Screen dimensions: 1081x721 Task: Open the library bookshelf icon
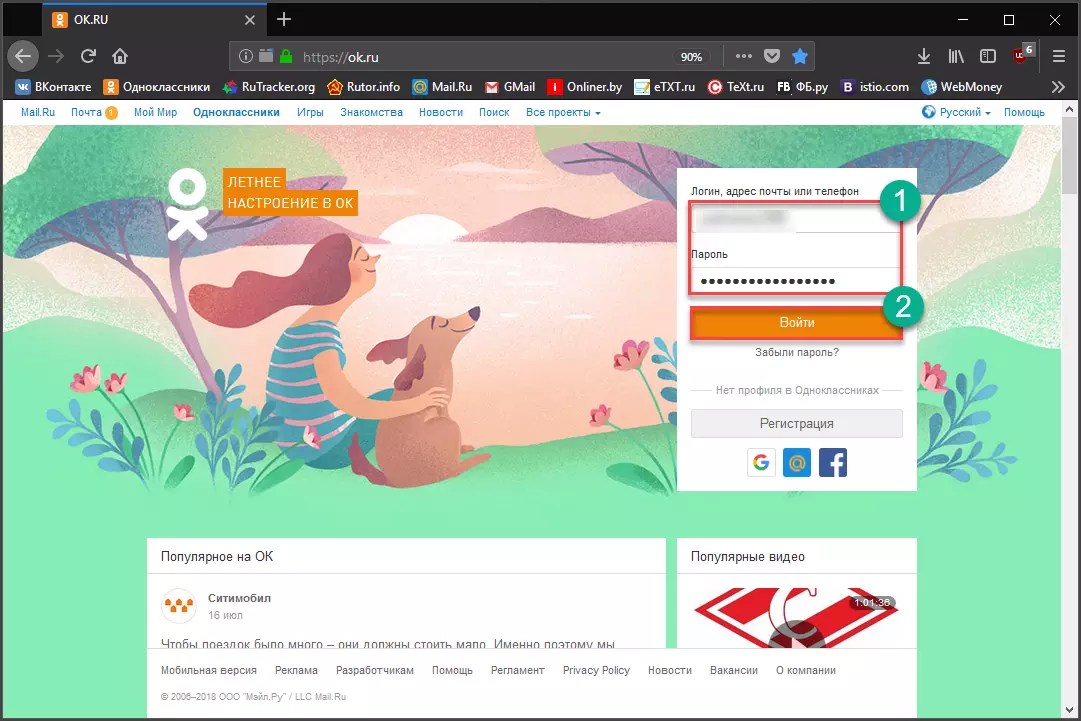coord(956,57)
